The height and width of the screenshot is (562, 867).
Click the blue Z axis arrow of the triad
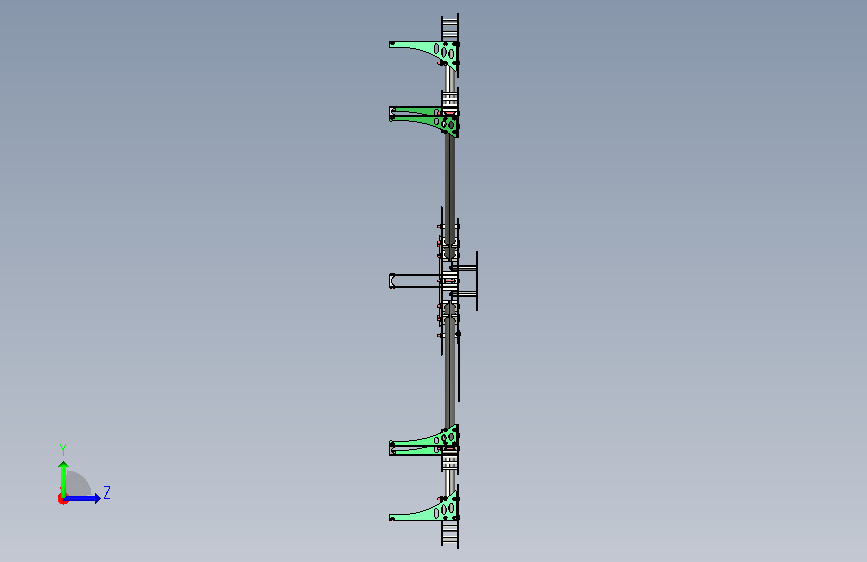(83, 498)
